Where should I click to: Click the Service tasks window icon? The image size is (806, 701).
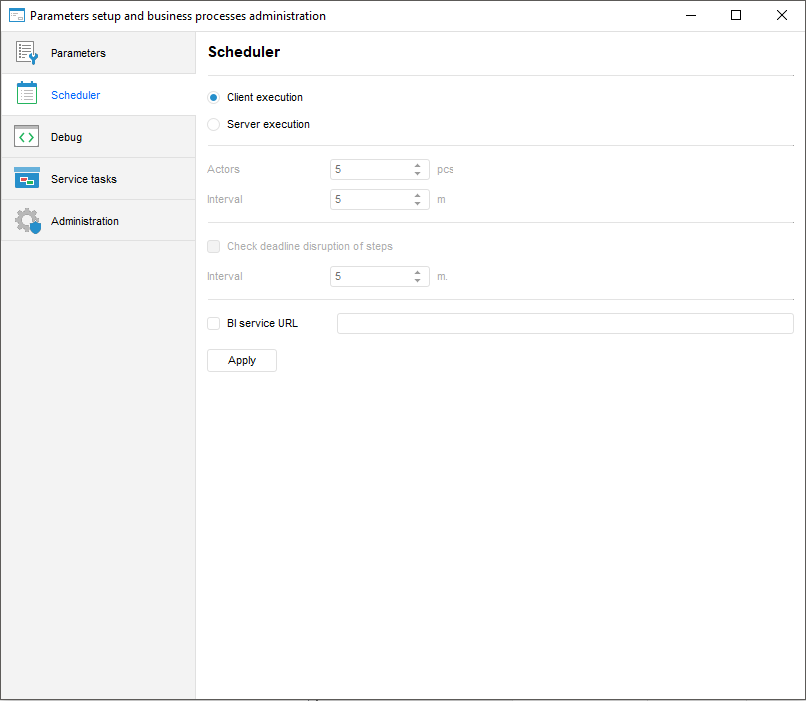(27, 179)
